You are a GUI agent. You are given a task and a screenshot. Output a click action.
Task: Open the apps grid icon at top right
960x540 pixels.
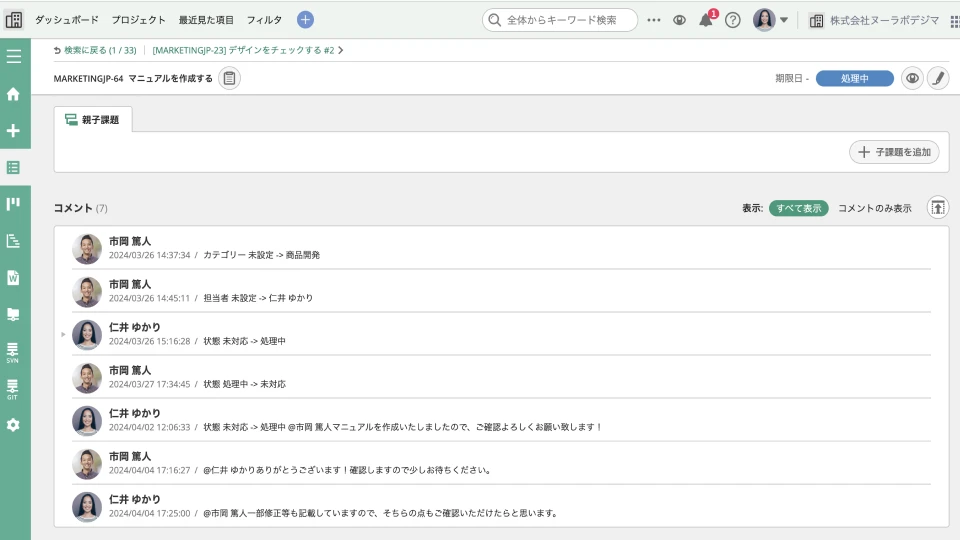coord(954,21)
